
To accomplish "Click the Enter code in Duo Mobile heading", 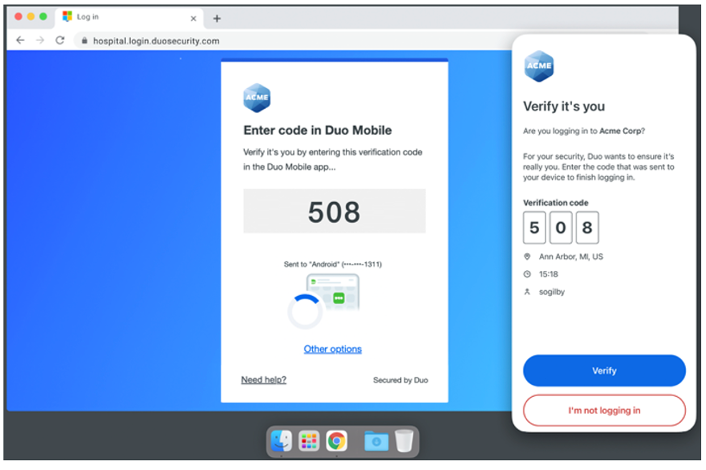I will click(318, 131).
